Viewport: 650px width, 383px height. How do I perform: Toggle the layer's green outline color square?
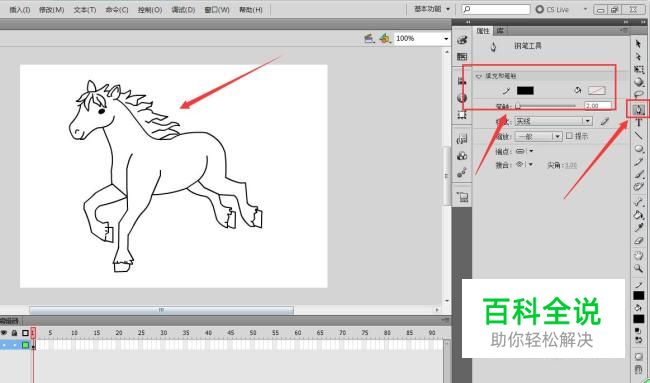(25, 344)
